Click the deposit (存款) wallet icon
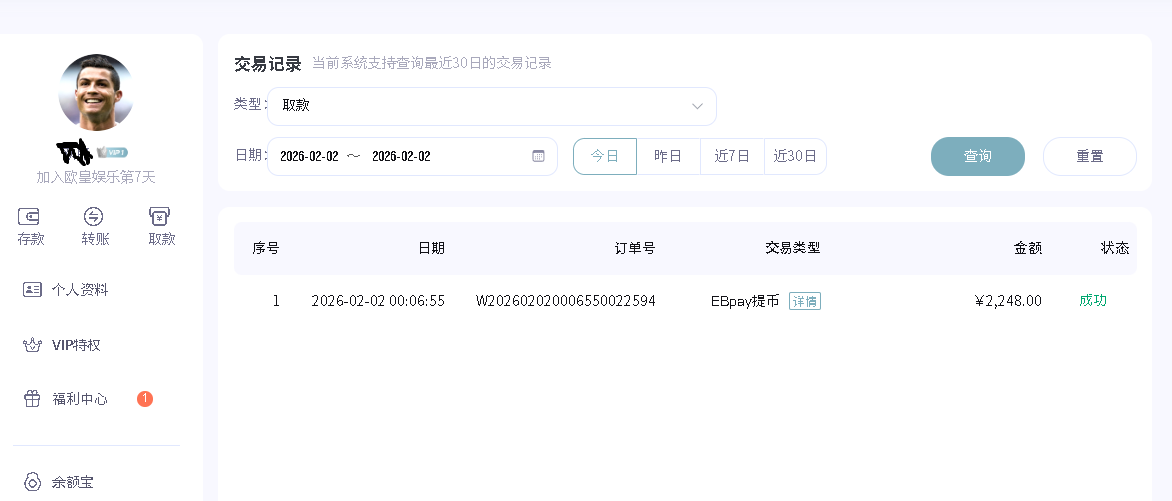This screenshot has height=501, width=1172. point(30,217)
